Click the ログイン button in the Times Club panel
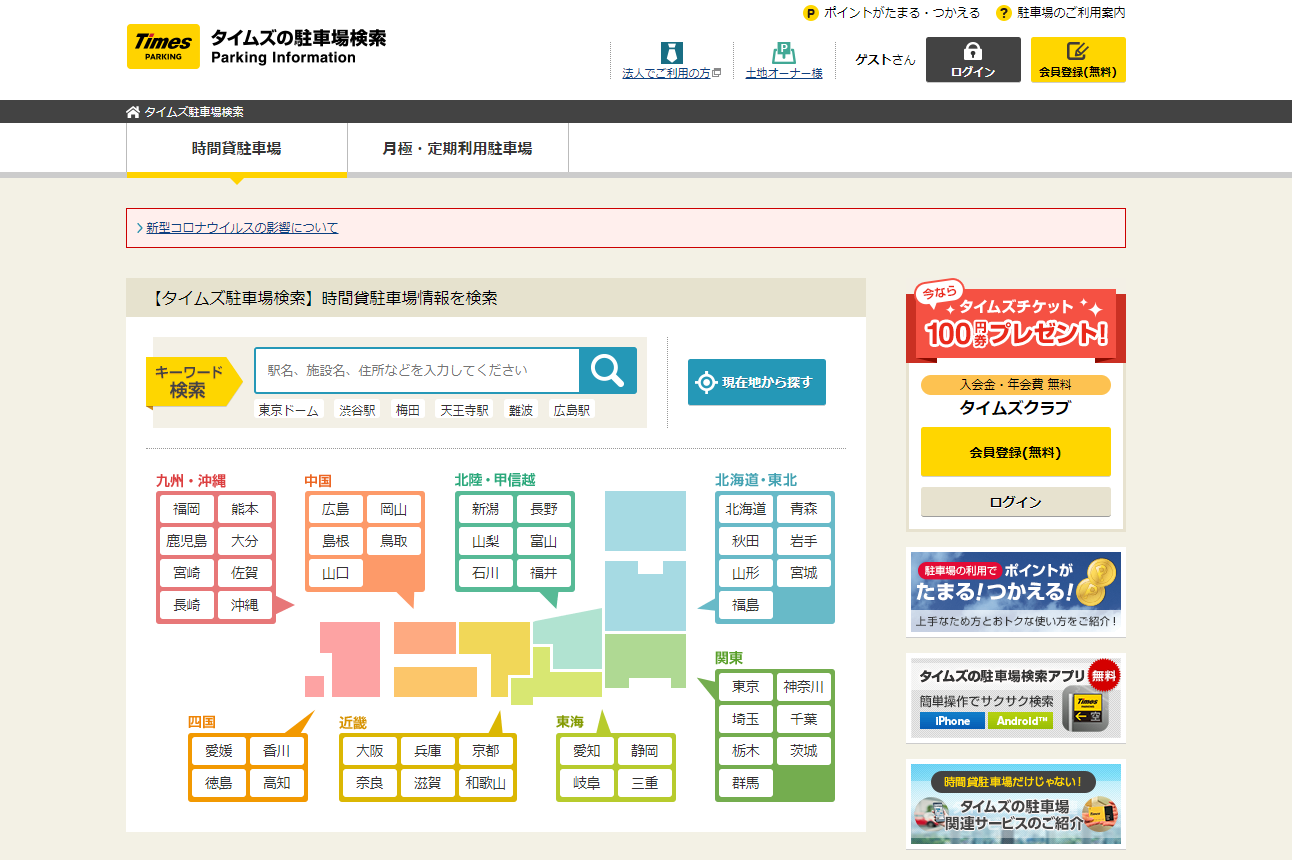The width and height of the screenshot is (1292, 860). tap(1015, 501)
